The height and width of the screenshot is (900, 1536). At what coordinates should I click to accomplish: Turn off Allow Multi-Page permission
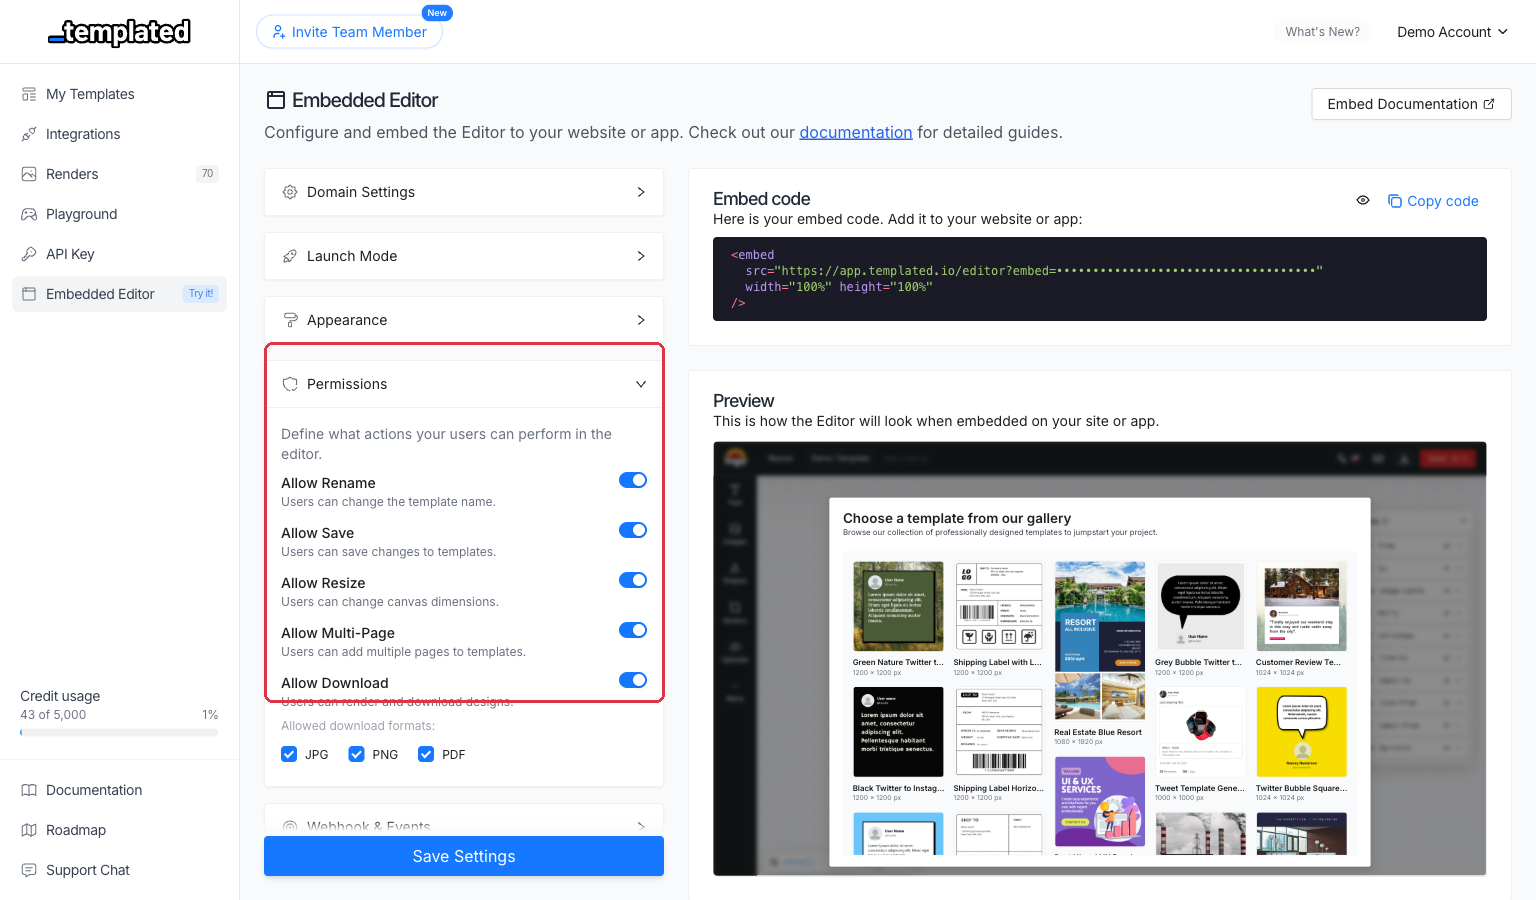coord(633,630)
